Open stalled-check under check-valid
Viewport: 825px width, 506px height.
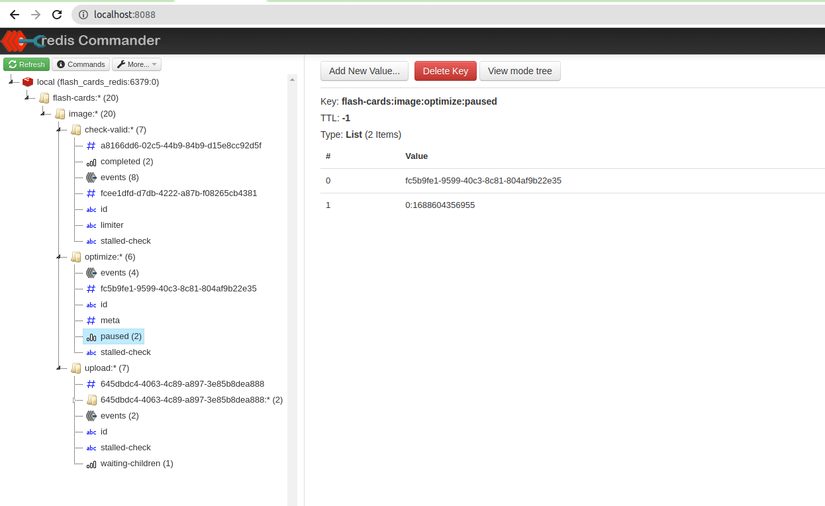click(126, 241)
